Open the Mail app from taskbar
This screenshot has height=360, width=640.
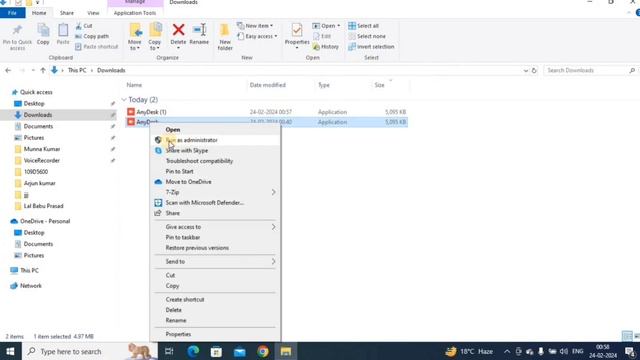point(240,351)
